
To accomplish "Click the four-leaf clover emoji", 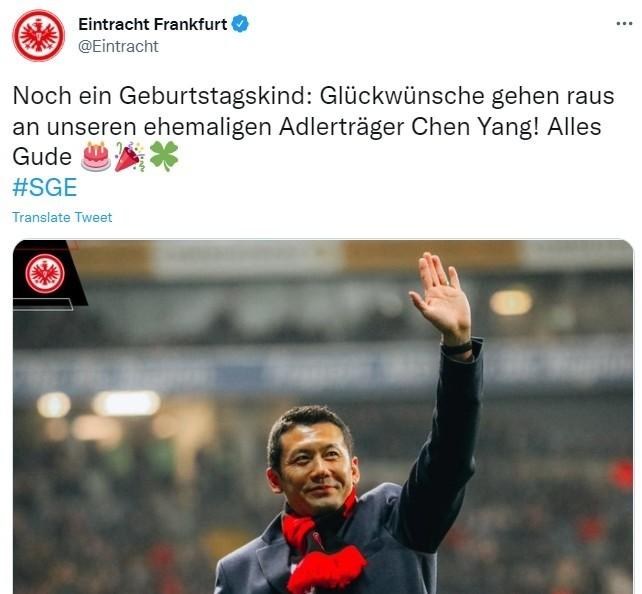I will pos(164,156).
